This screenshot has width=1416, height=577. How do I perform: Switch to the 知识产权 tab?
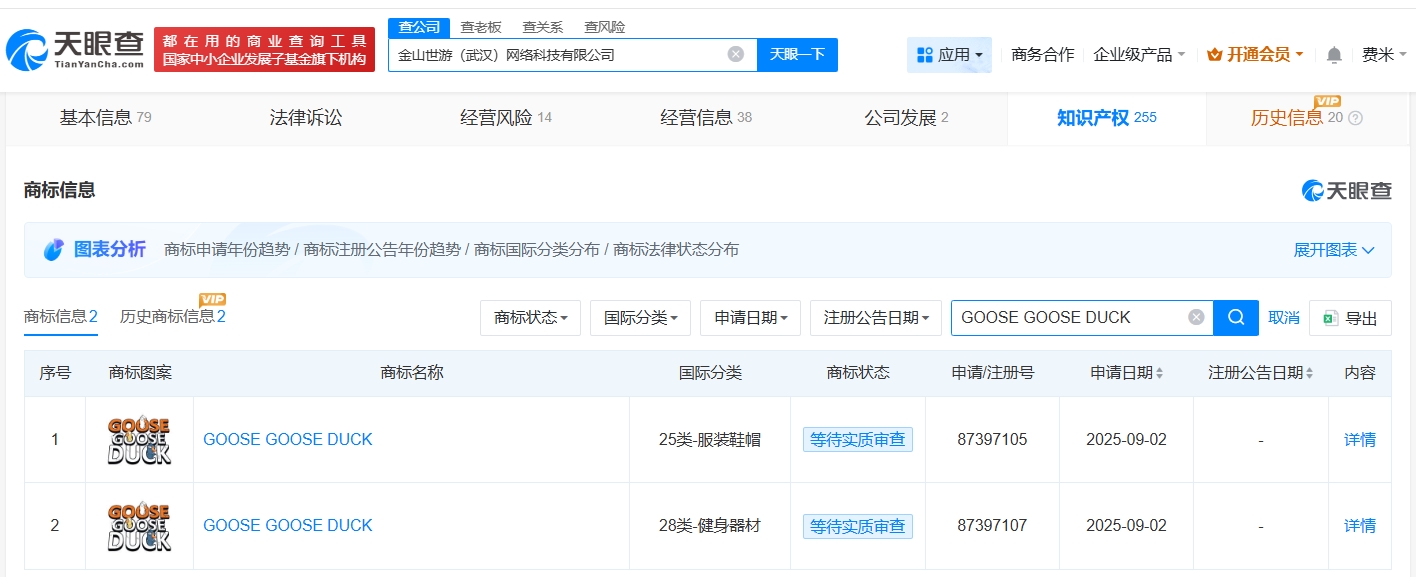click(1106, 118)
